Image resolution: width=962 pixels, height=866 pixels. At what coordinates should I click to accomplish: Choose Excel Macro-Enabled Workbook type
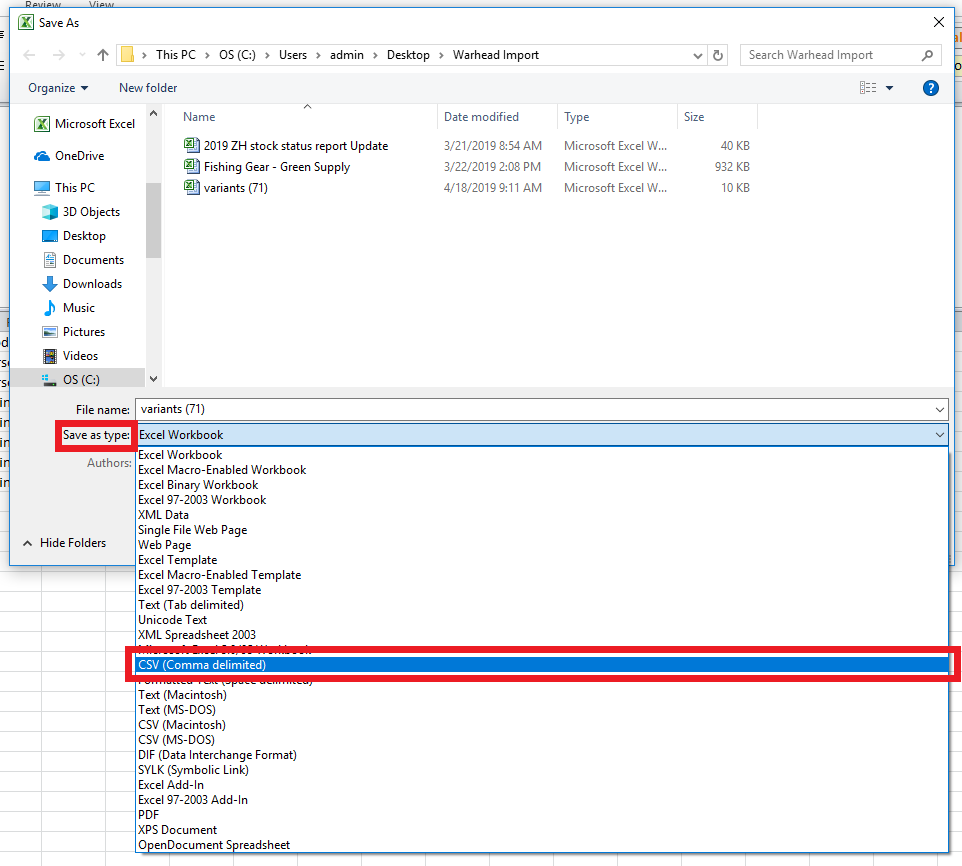point(542,470)
